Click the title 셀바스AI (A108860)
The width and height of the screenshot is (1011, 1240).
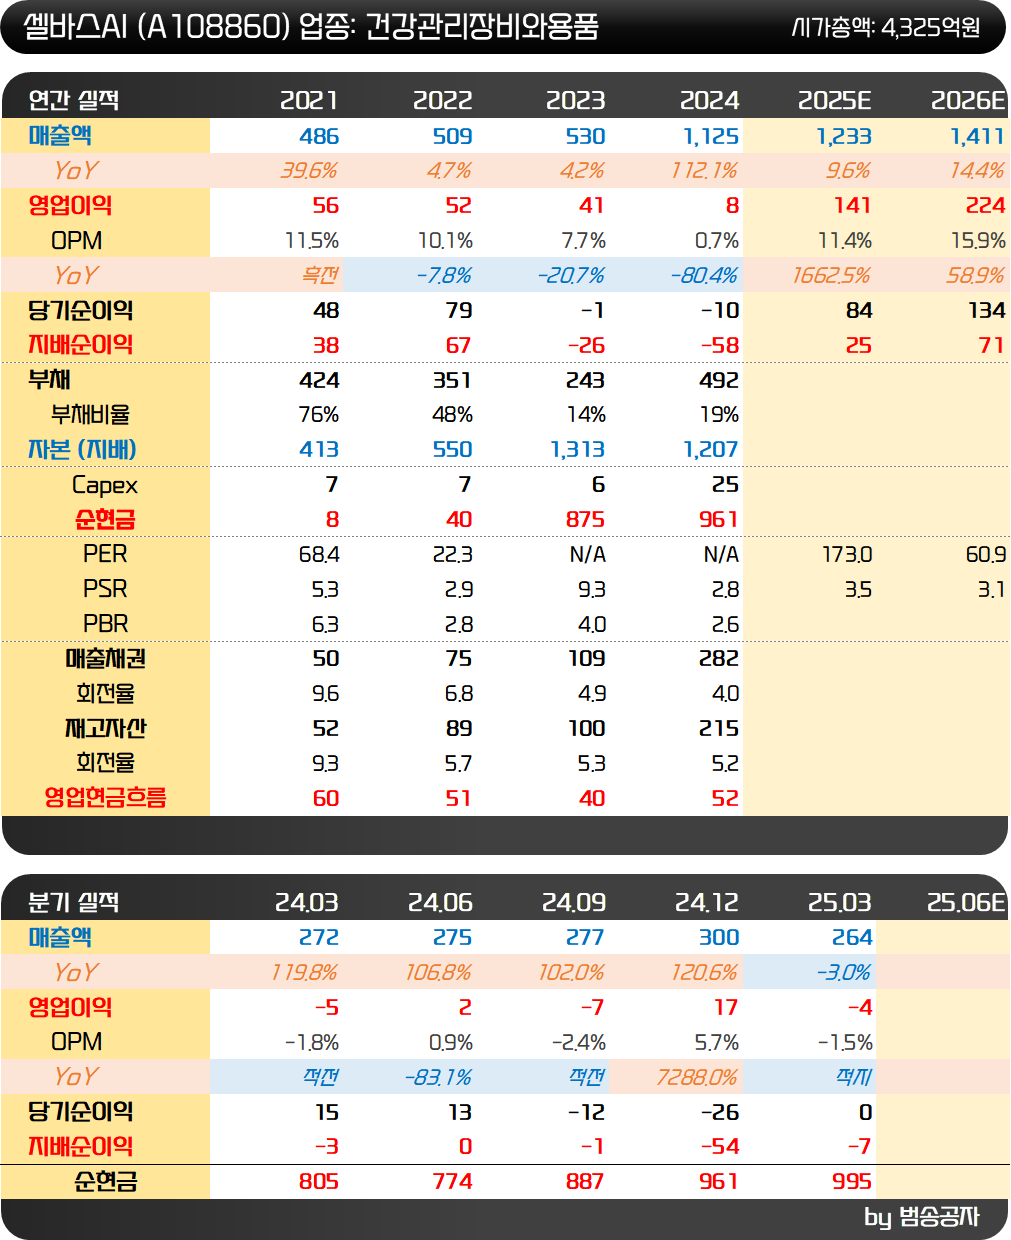click(x=156, y=26)
